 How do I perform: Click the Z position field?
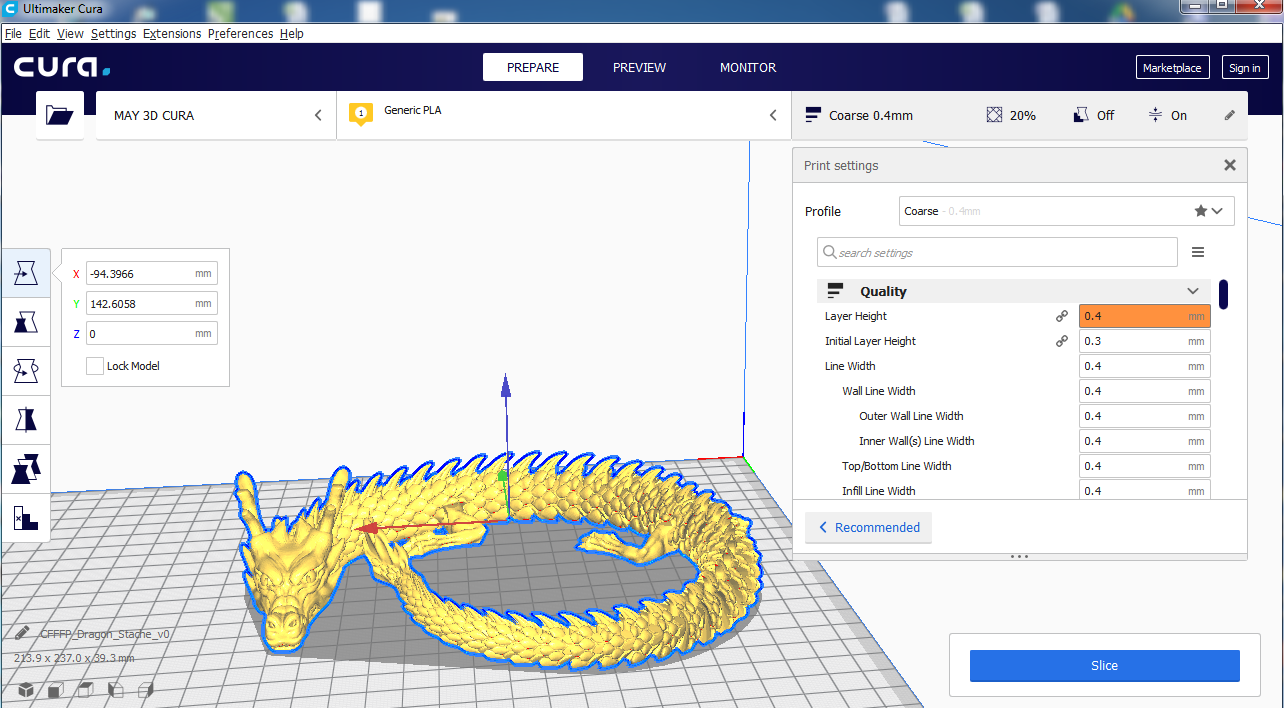151,333
